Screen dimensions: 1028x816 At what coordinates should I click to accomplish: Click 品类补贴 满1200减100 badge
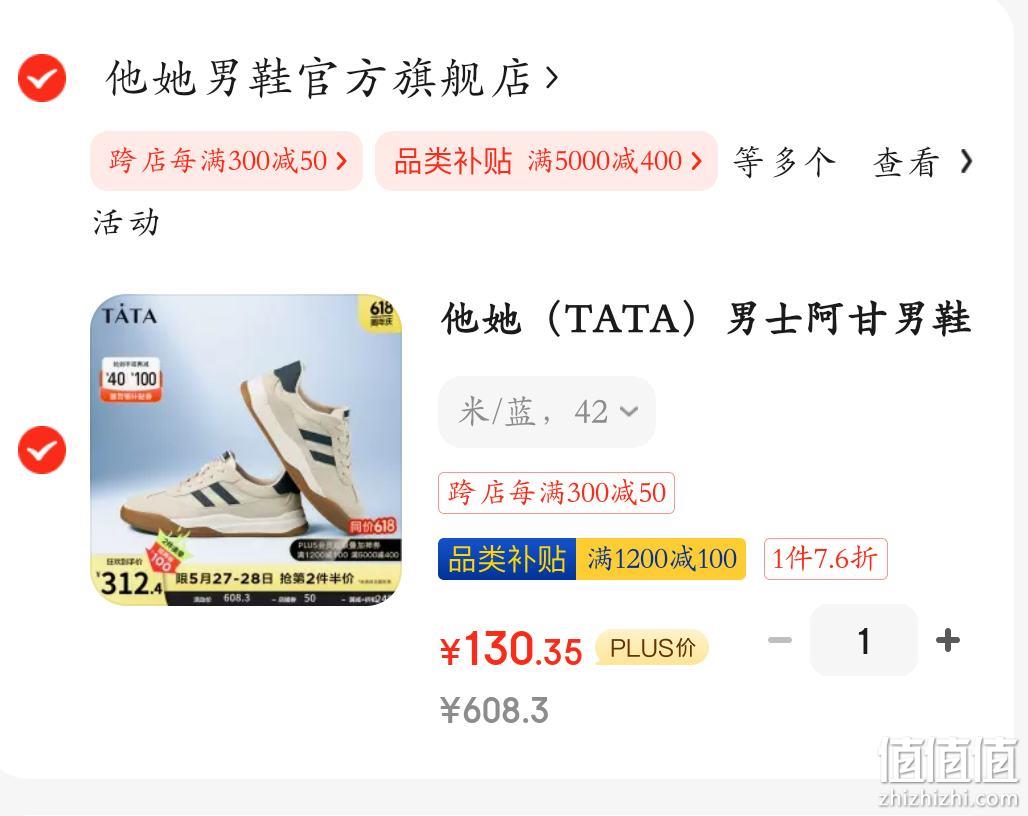[x=592, y=559]
